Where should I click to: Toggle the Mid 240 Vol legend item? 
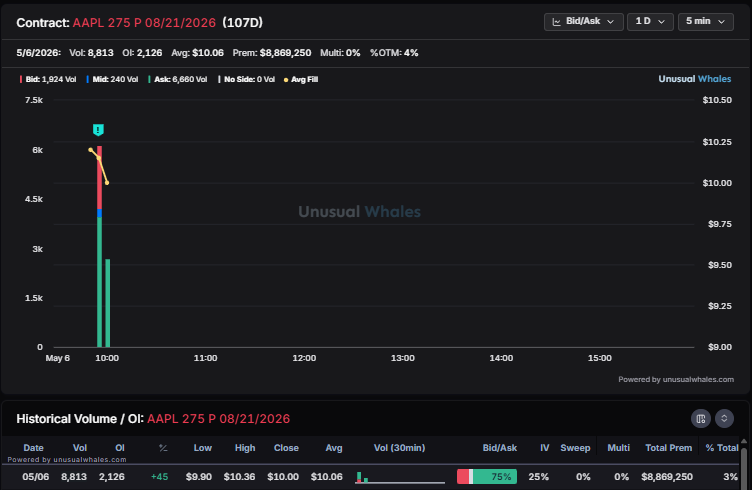point(112,80)
